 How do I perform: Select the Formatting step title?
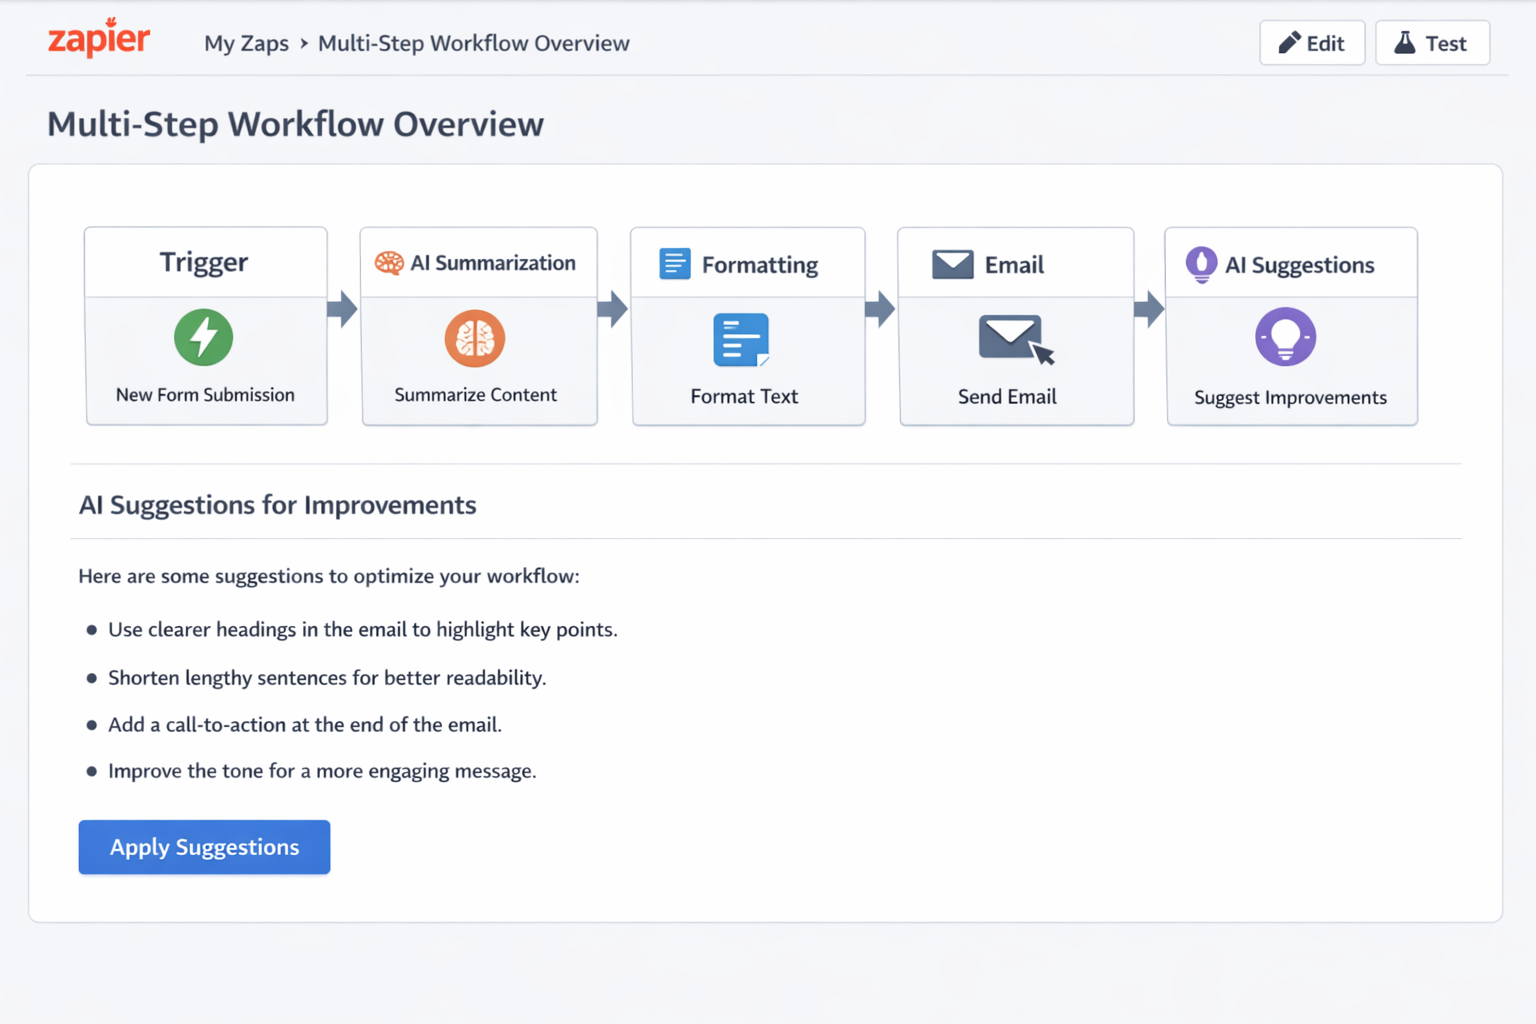[x=760, y=265]
